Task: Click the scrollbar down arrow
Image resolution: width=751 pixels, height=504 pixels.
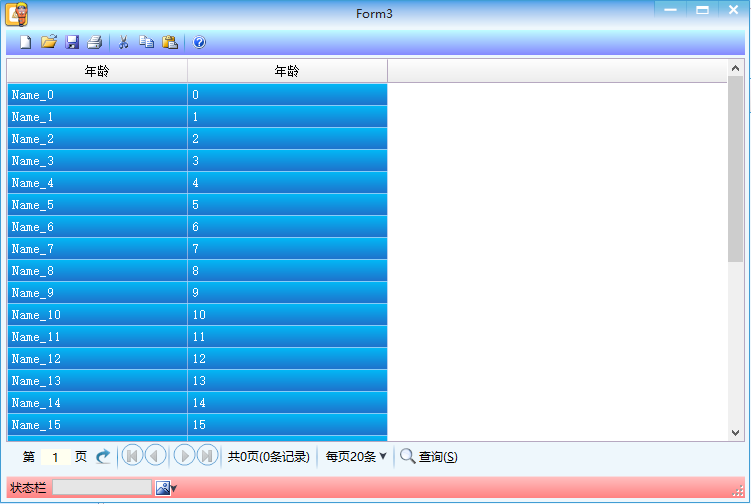Action: [736, 433]
